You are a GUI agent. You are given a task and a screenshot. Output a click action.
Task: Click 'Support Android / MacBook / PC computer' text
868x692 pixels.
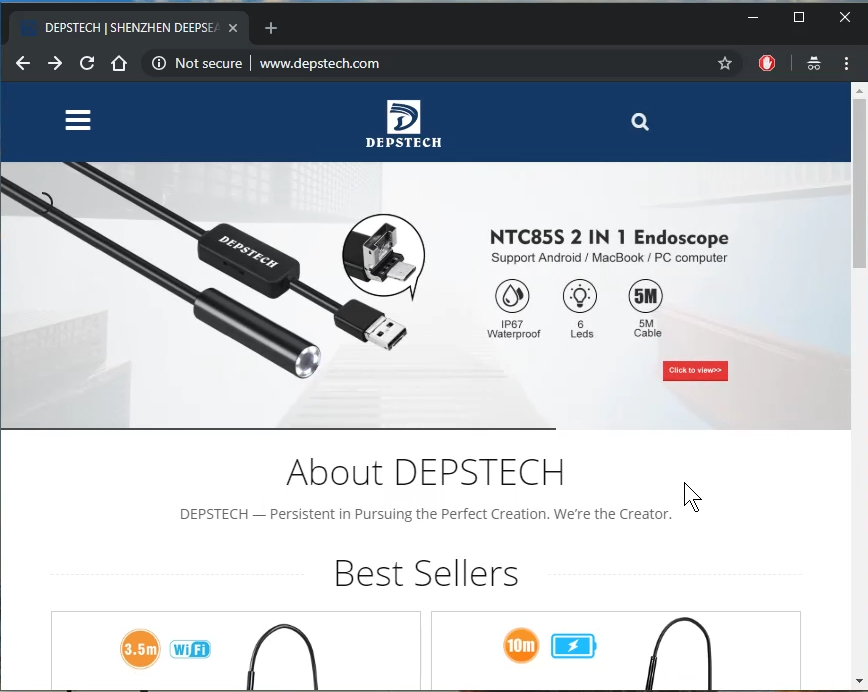[x=609, y=258]
